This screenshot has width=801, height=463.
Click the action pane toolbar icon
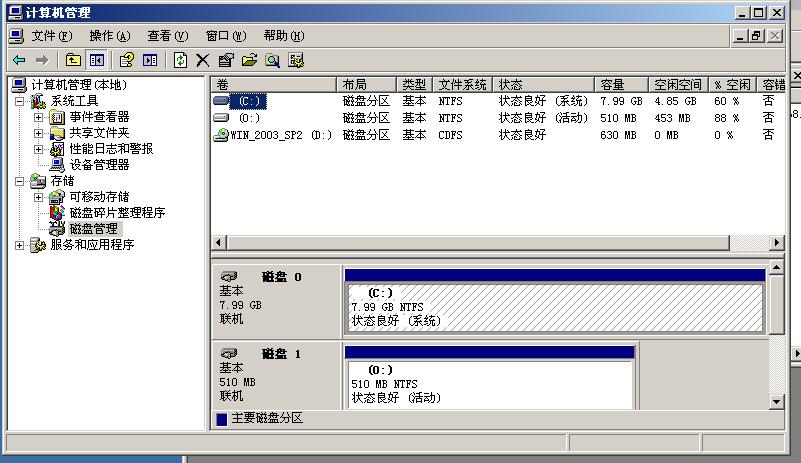[x=150, y=60]
